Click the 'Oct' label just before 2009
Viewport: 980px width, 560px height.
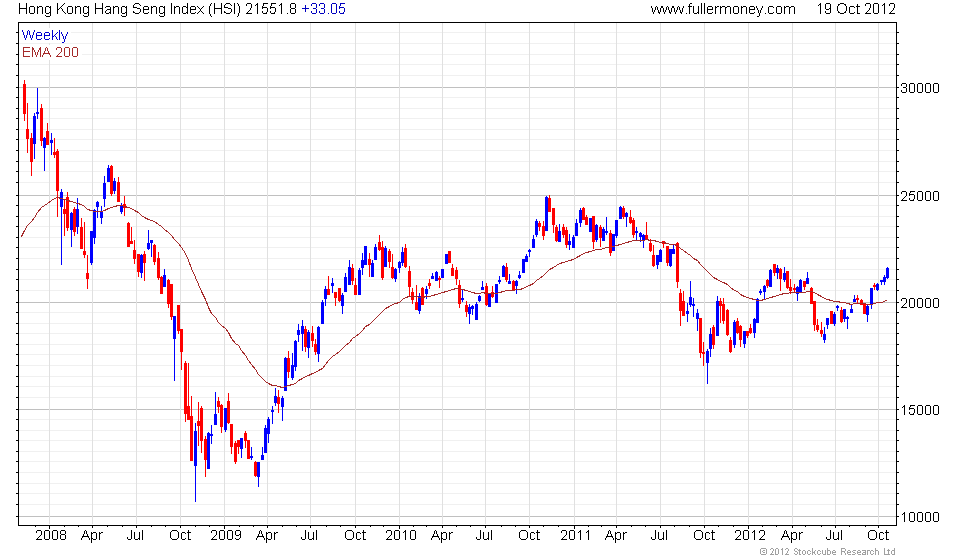(x=180, y=536)
